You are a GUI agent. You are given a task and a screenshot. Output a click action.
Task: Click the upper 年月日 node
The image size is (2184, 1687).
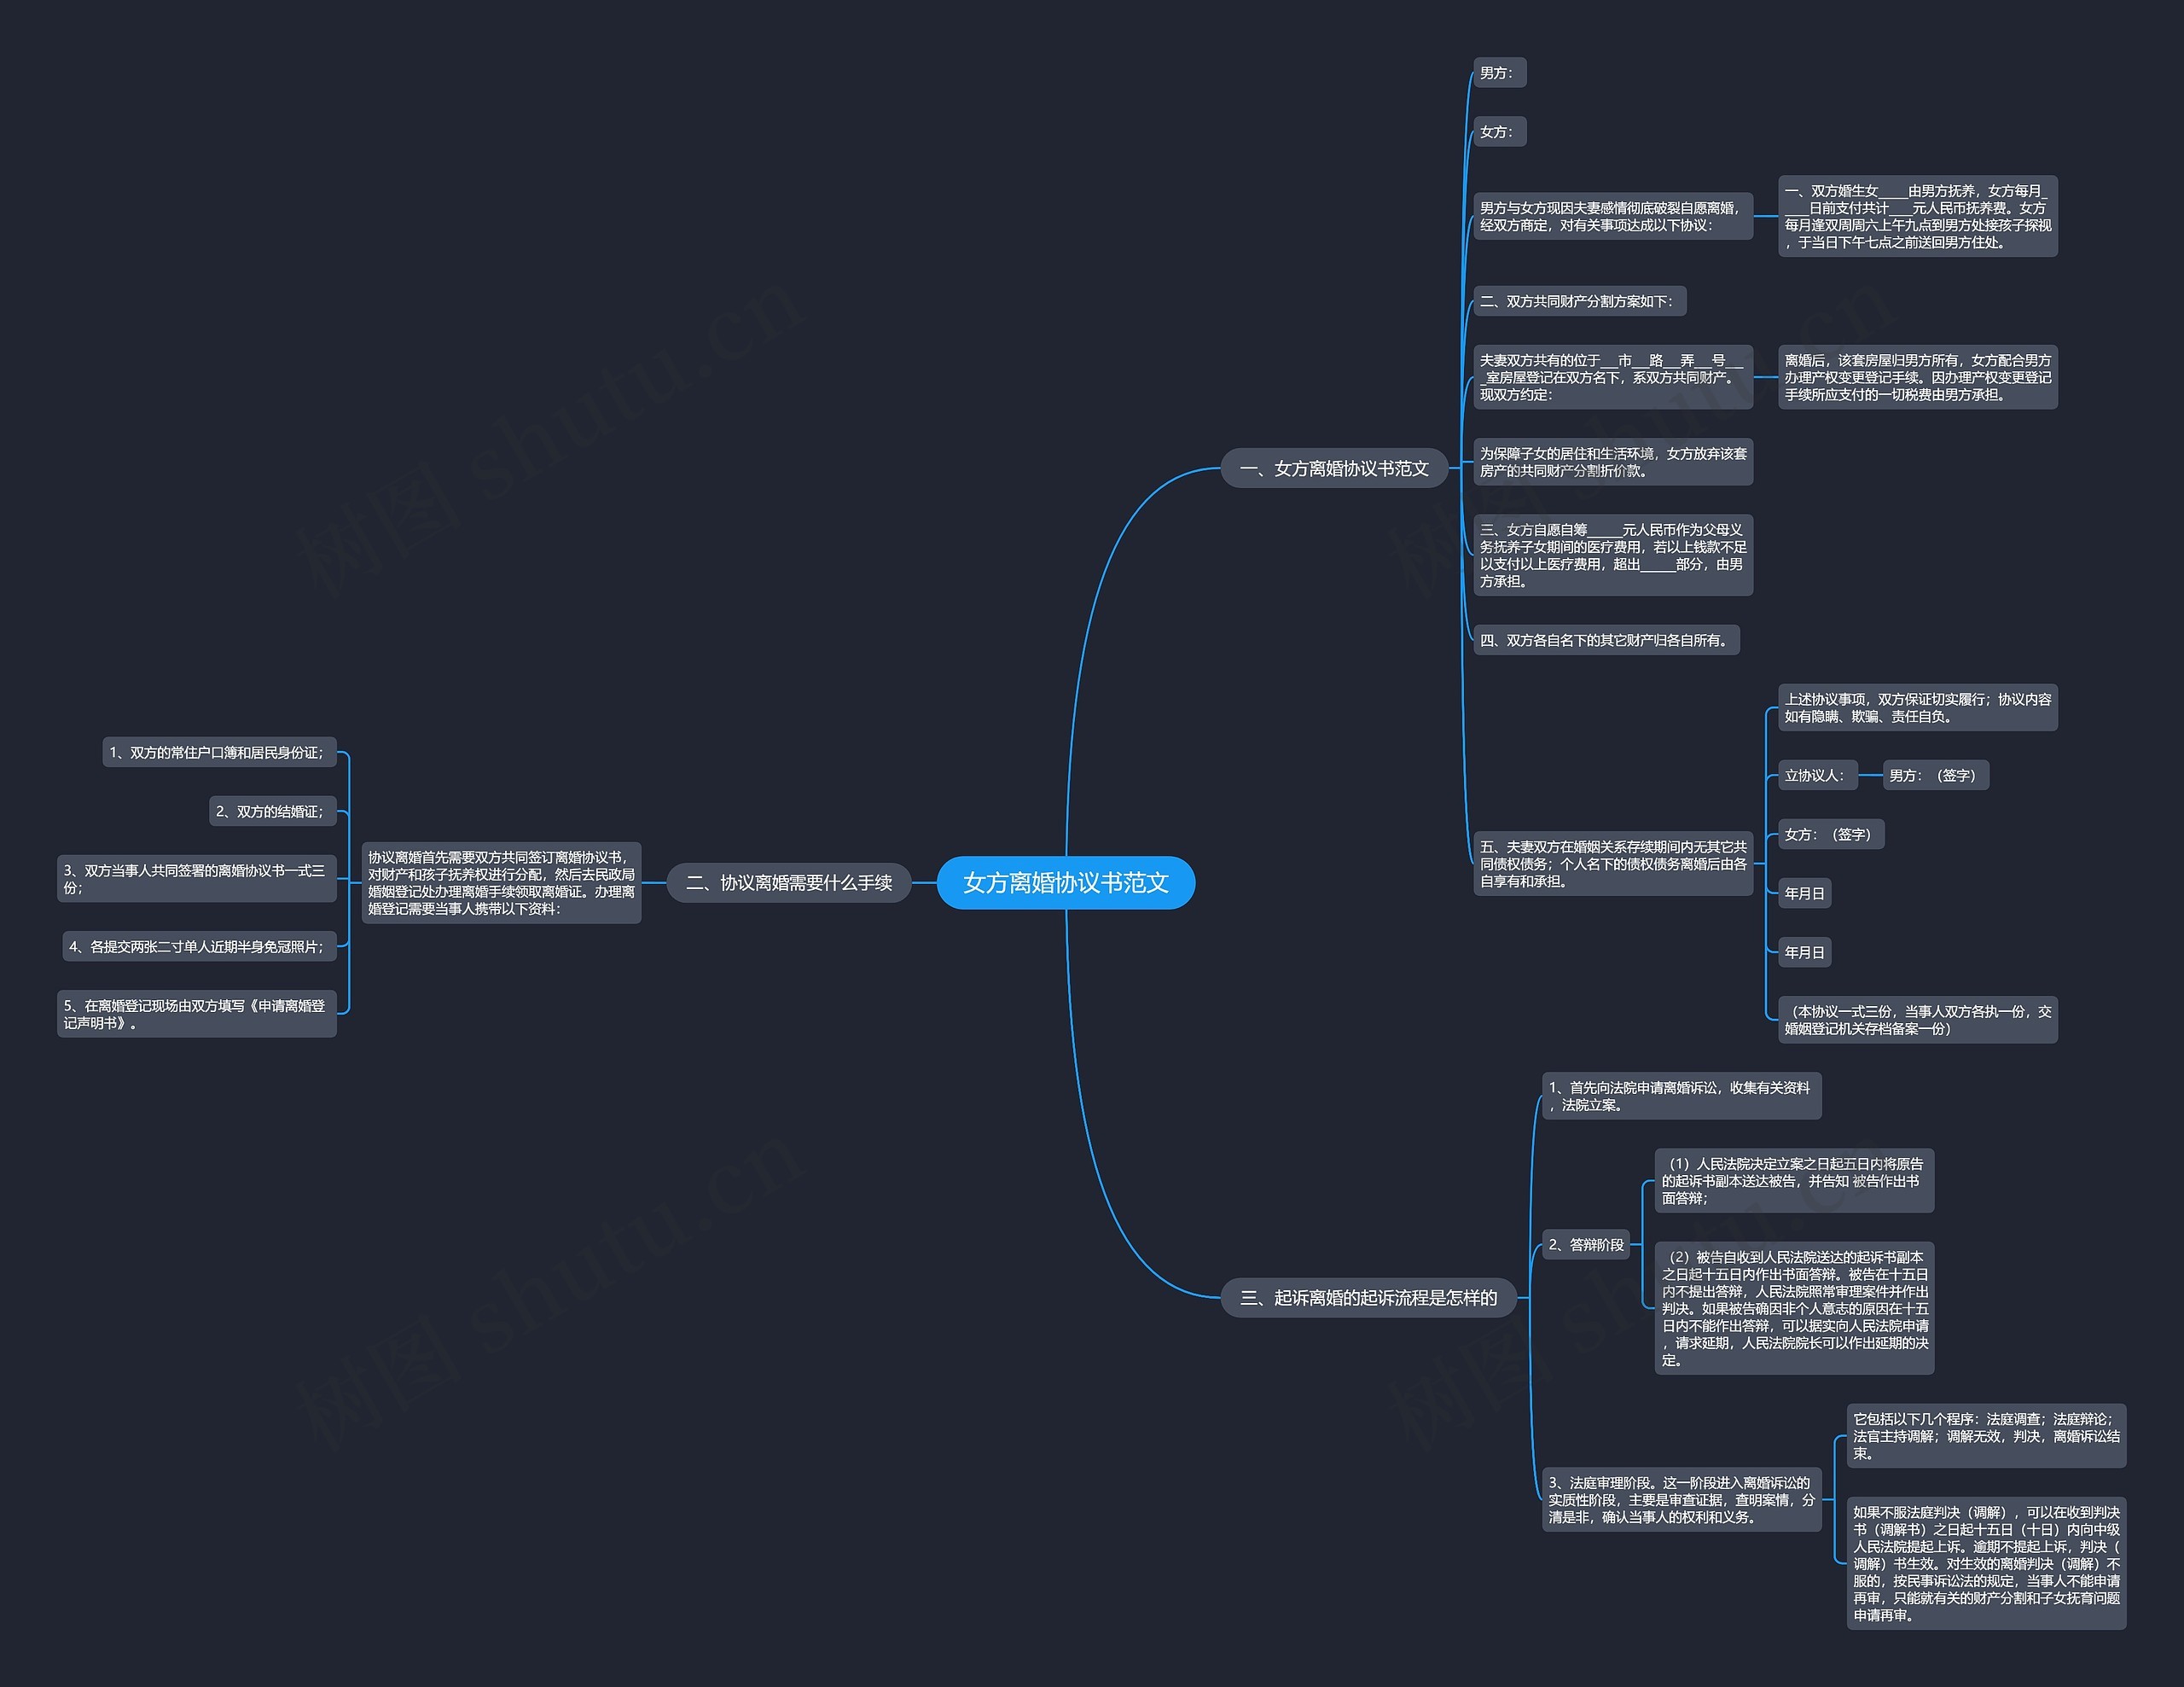click(1804, 893)
